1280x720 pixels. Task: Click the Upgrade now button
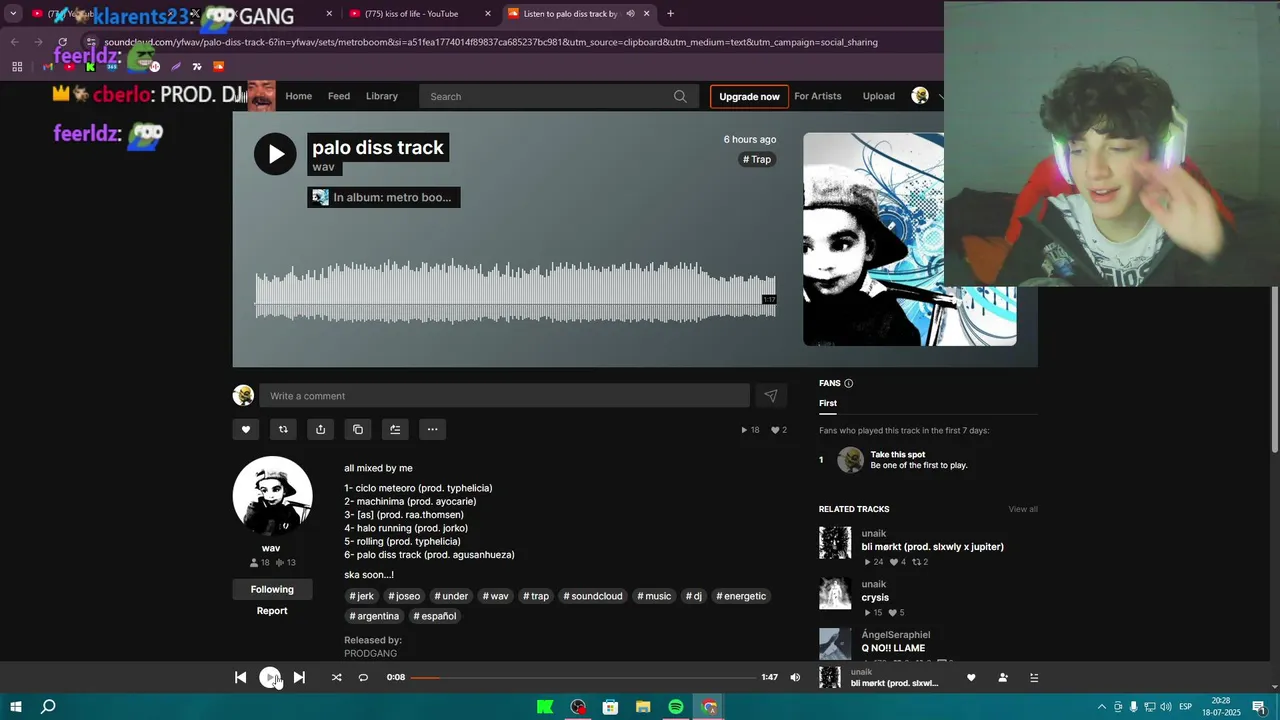749,96
